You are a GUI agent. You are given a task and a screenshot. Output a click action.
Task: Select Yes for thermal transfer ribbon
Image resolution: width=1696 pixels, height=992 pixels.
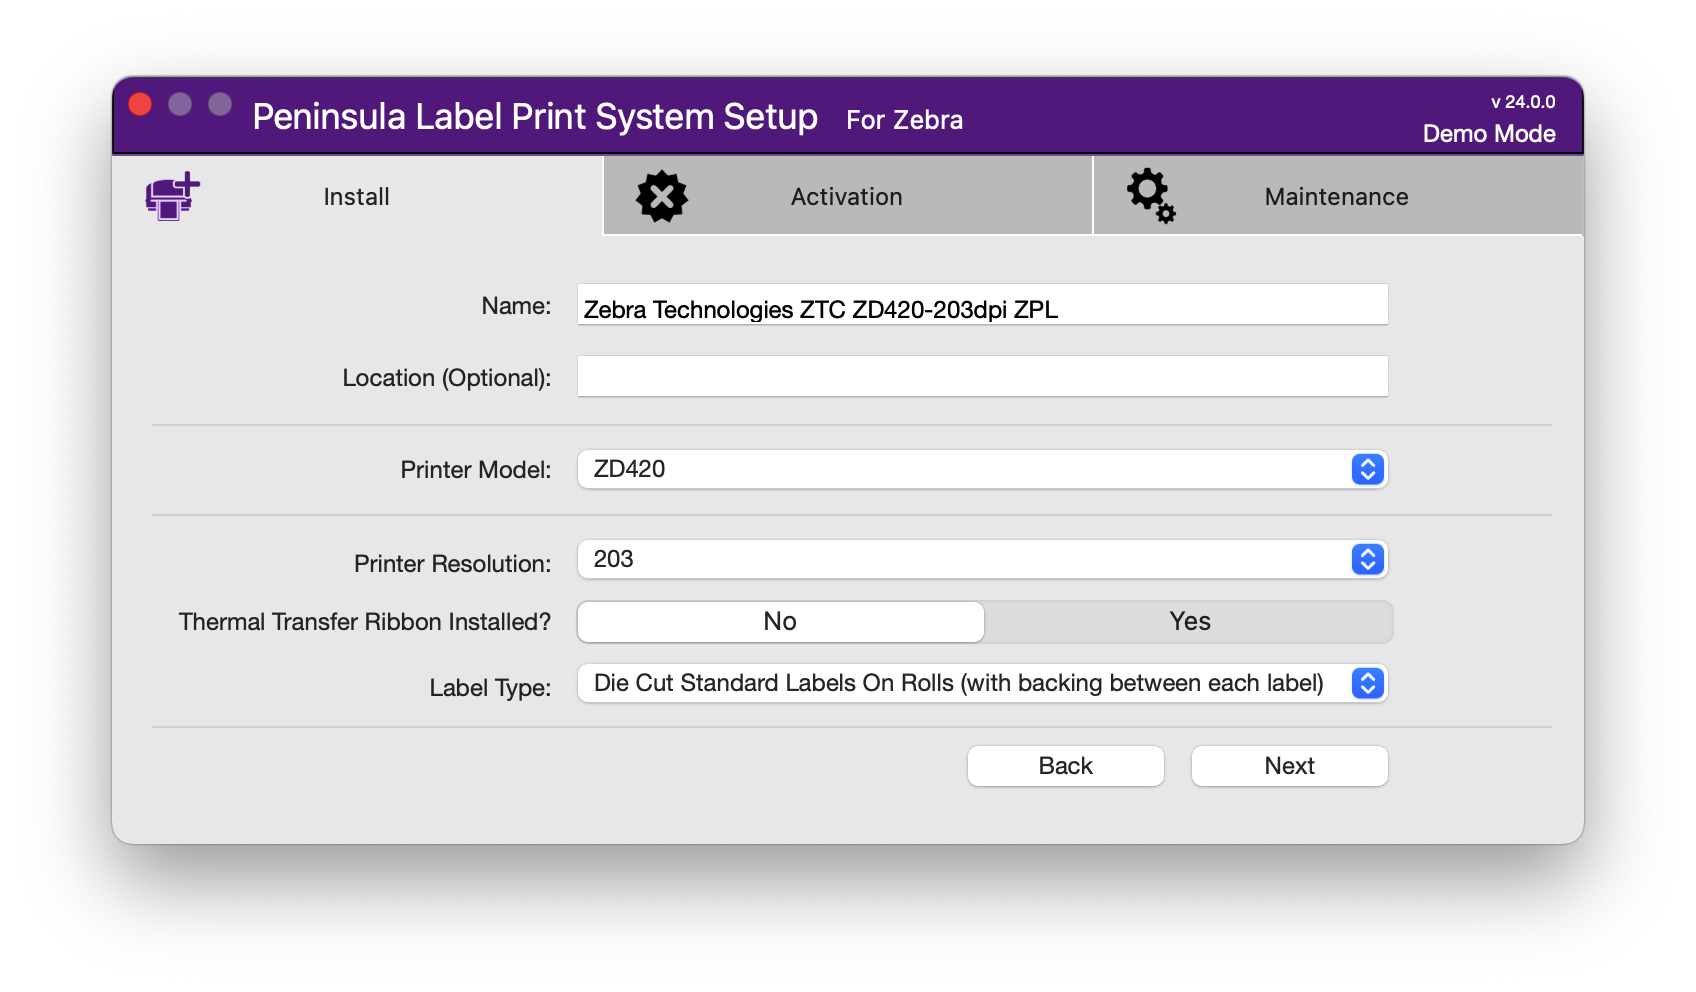[1190, 621]
